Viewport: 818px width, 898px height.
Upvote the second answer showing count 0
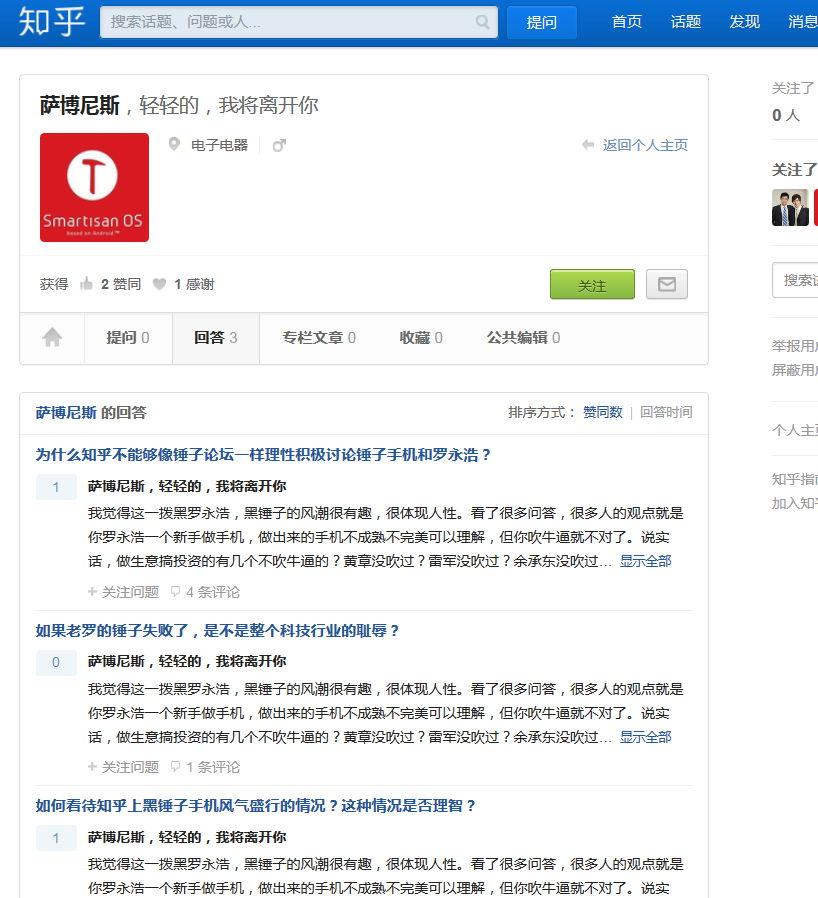pos(56,662)
